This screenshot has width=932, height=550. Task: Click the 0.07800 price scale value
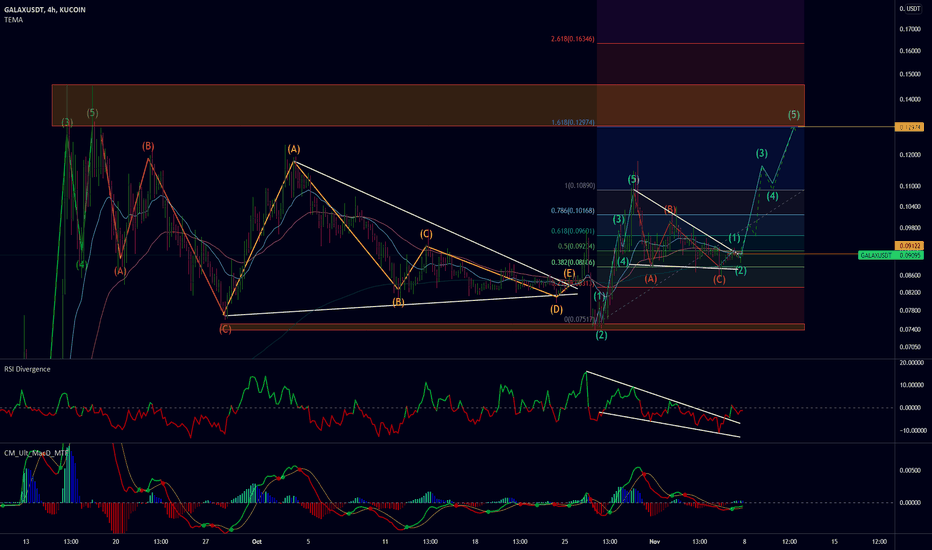click(910, 310)
